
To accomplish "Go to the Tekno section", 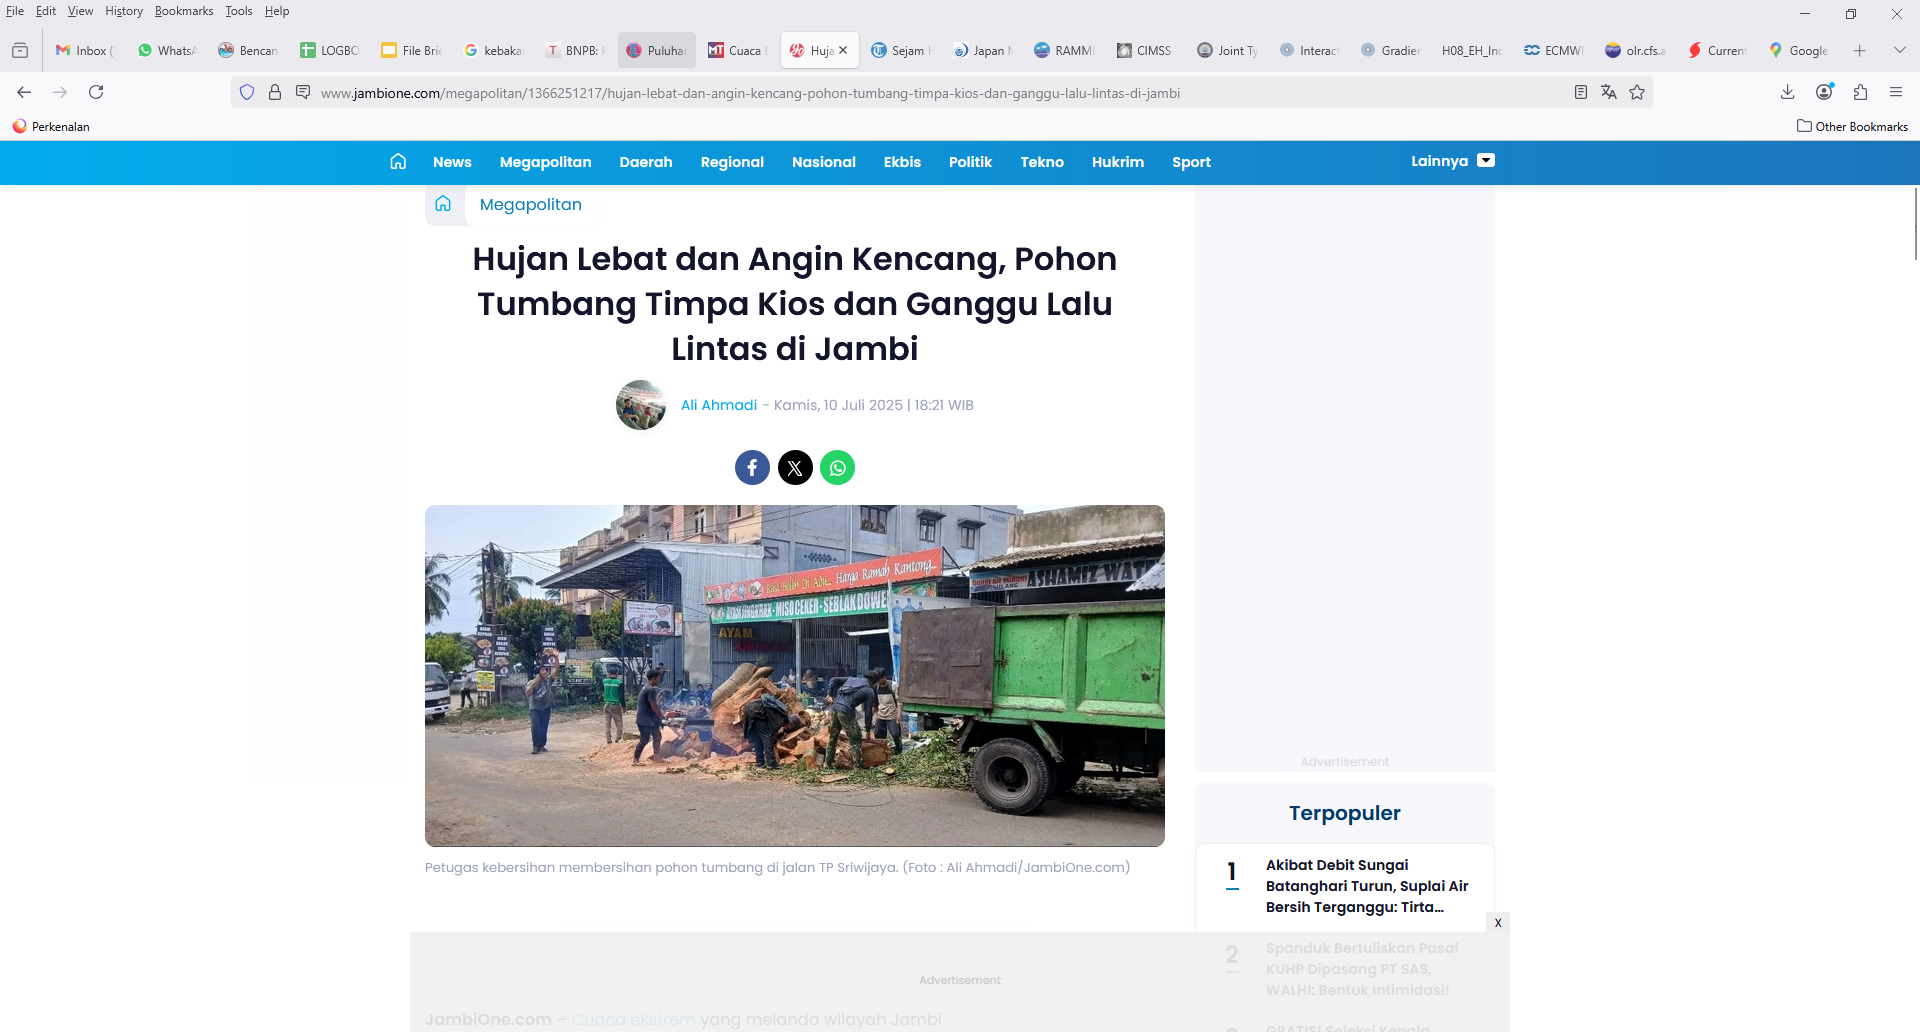I will point(1042,162).
